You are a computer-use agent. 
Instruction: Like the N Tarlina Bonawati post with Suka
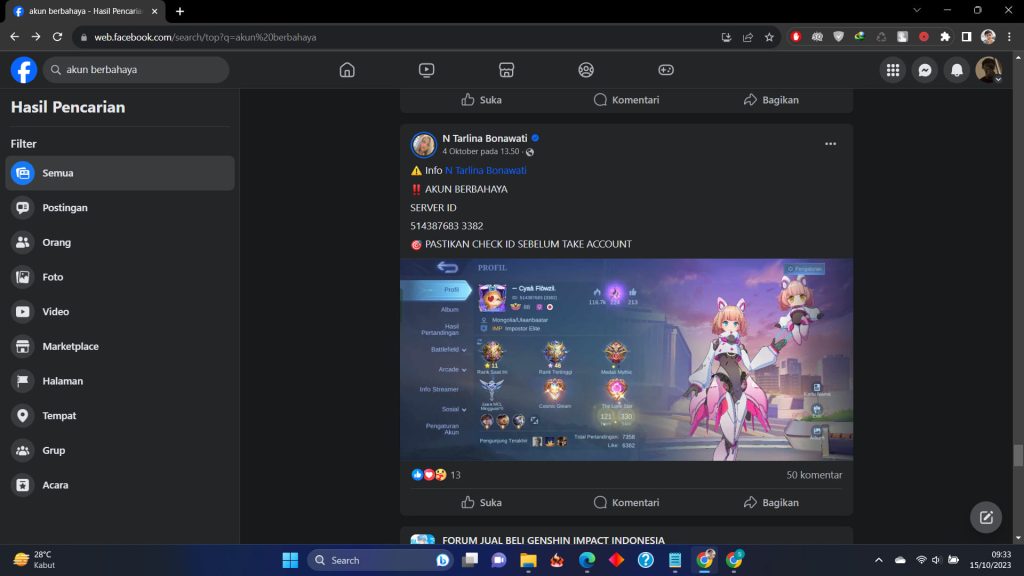481,502
